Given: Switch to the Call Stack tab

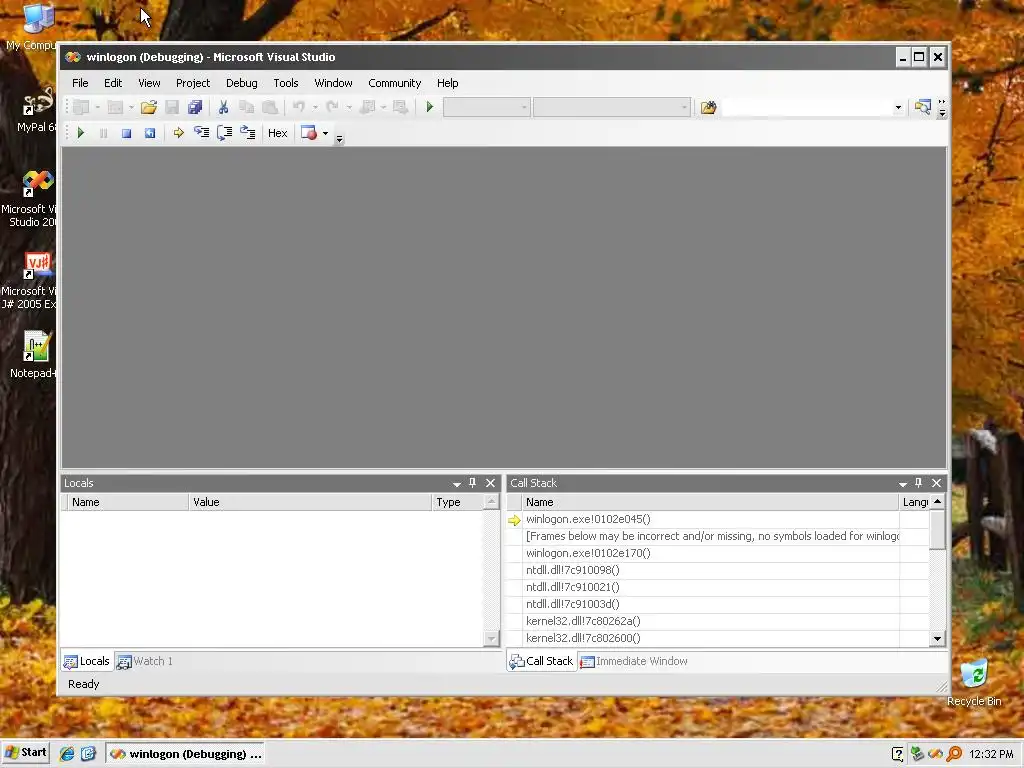Looking at the screenshot, I should (541, 661).
